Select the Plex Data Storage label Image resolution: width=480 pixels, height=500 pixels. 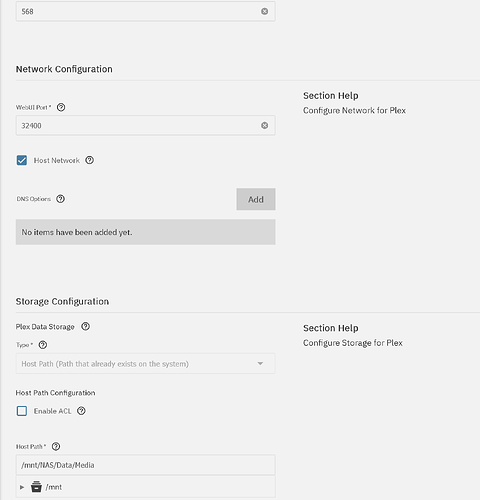point(45,327)
